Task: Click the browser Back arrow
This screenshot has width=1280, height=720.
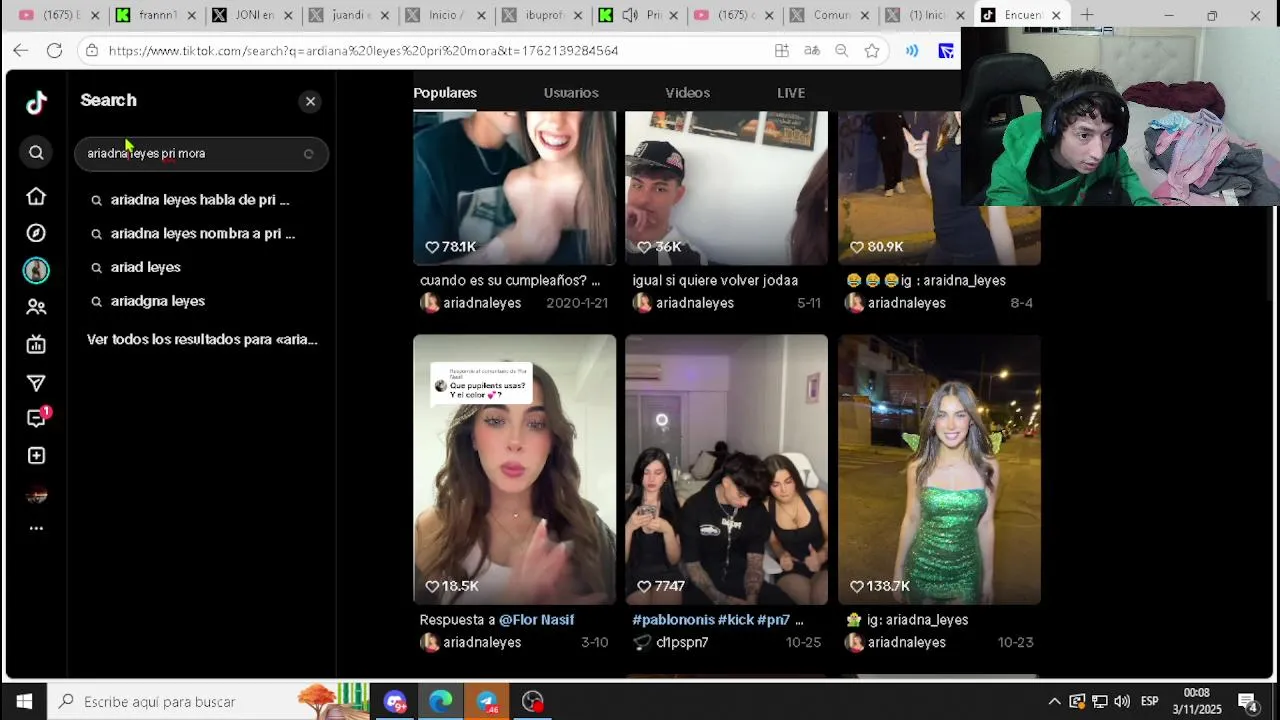Action: pyautogui.click(x=21, y=51)
